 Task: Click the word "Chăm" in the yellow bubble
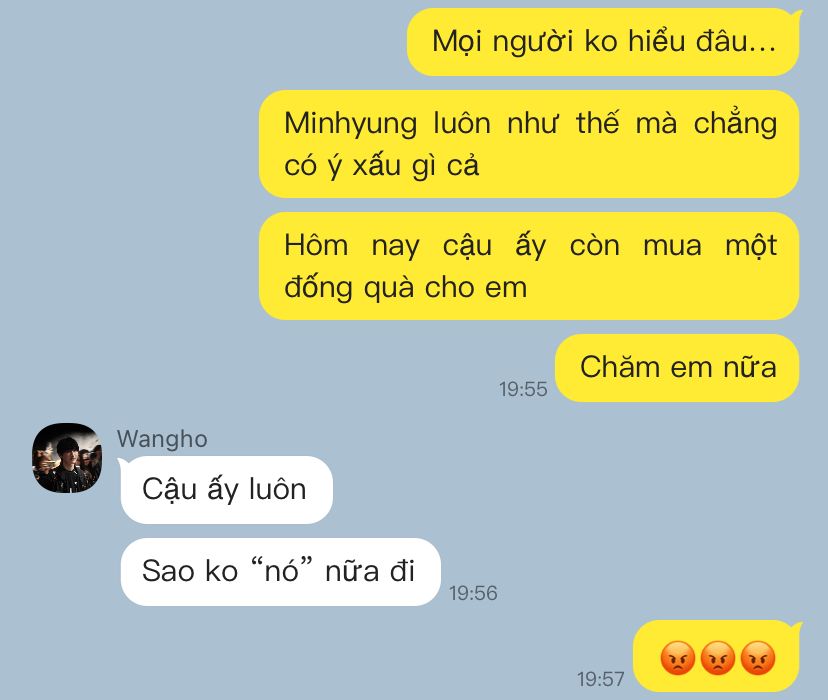click(x=620, y=367)
